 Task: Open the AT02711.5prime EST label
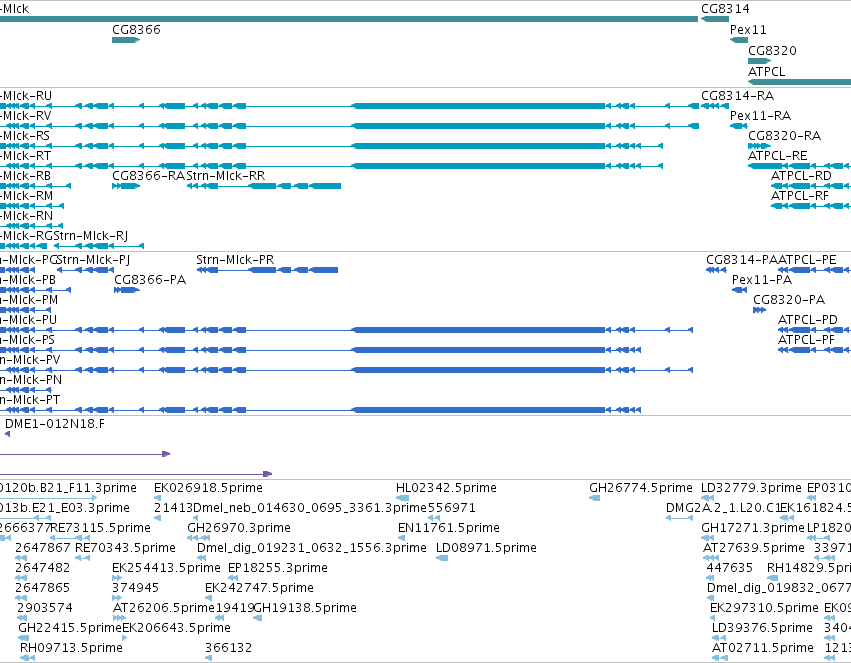pos(763,648)
